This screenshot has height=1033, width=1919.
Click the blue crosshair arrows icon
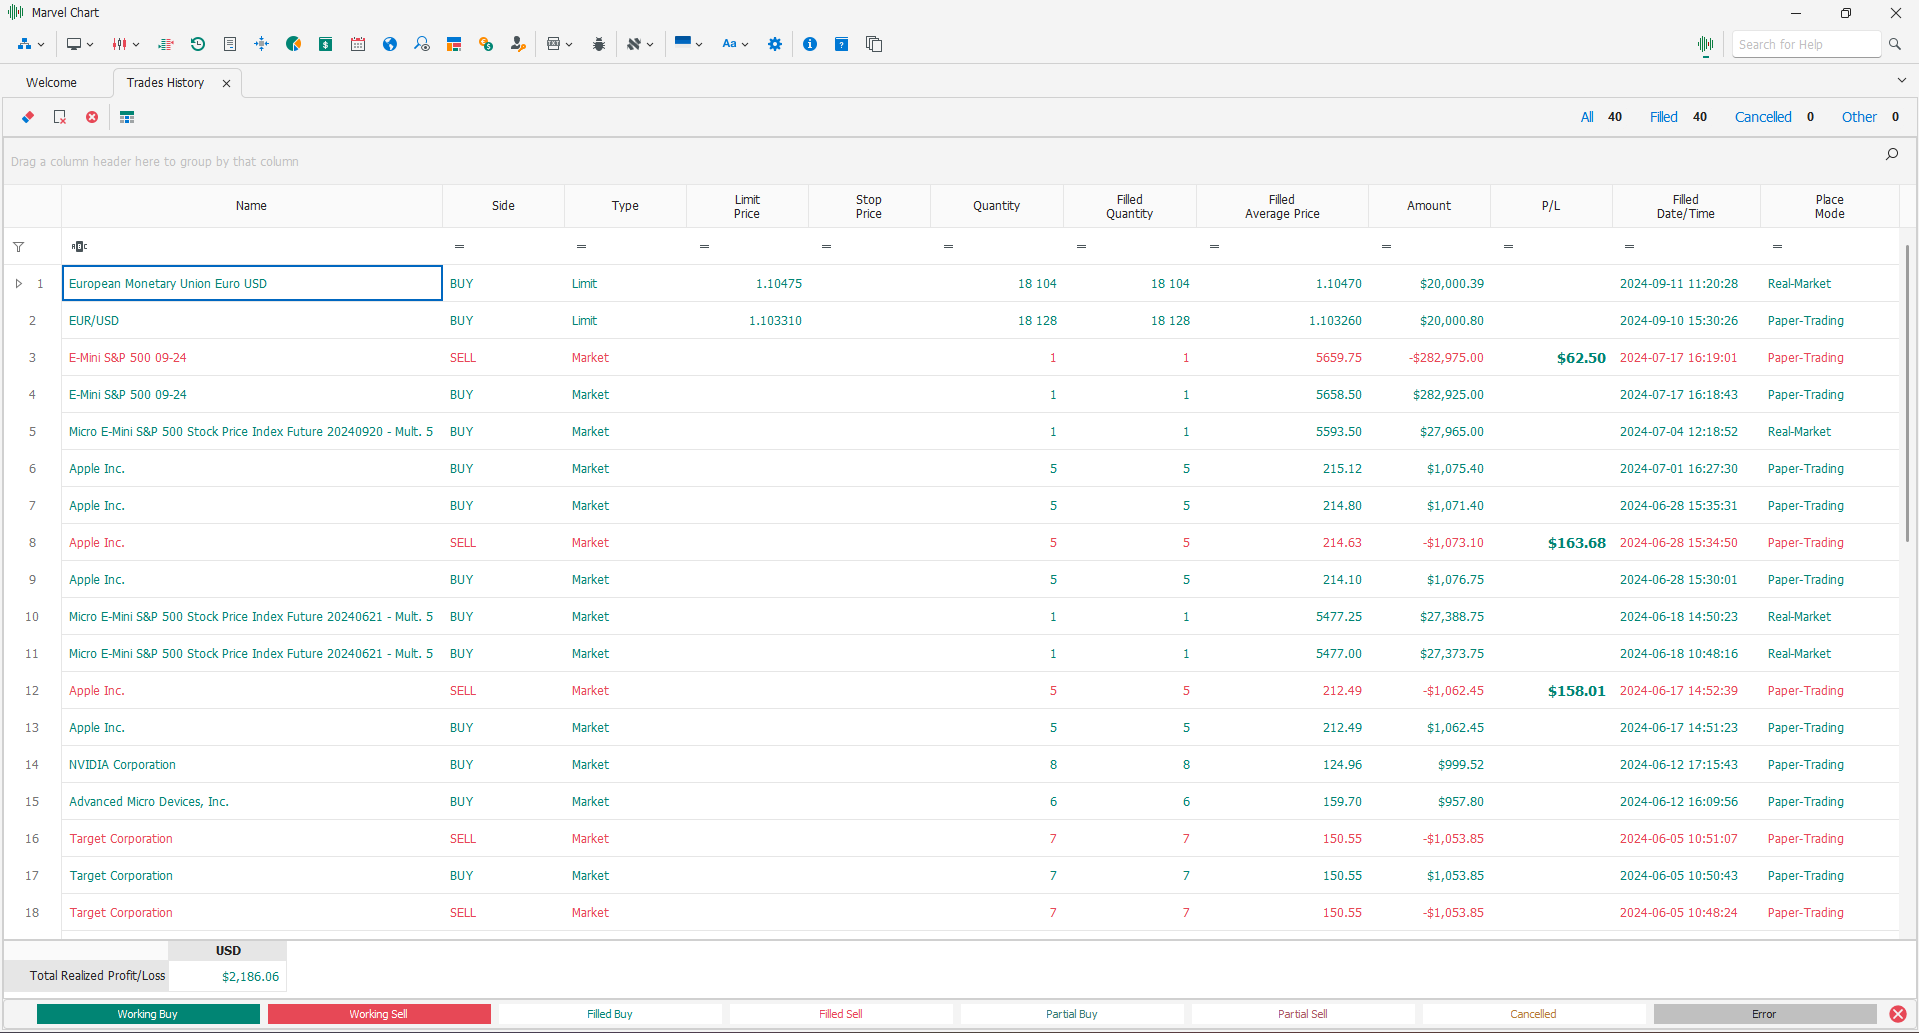[x=262, y=44]
